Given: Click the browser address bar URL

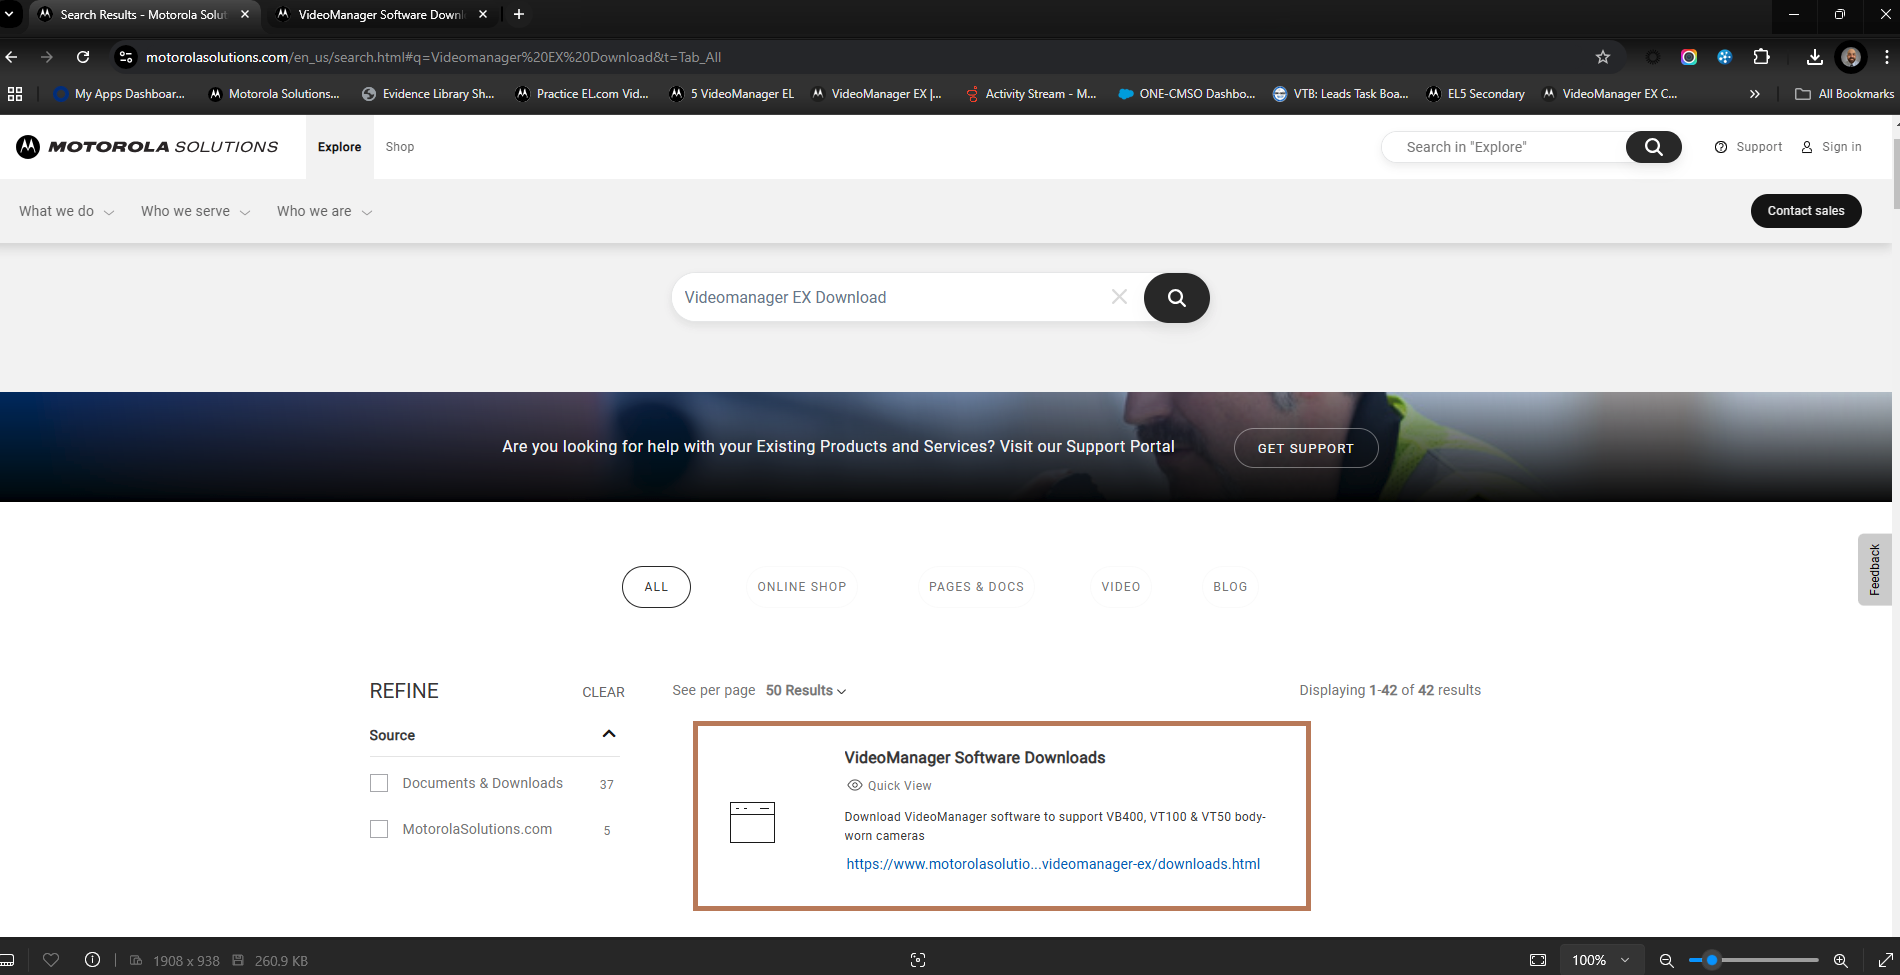Looking at the screenshot, I should coord(433,57).
